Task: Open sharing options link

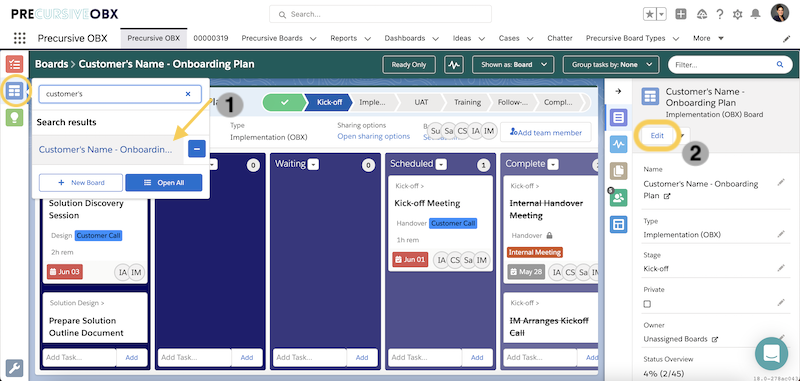Action: coord(373,136)
